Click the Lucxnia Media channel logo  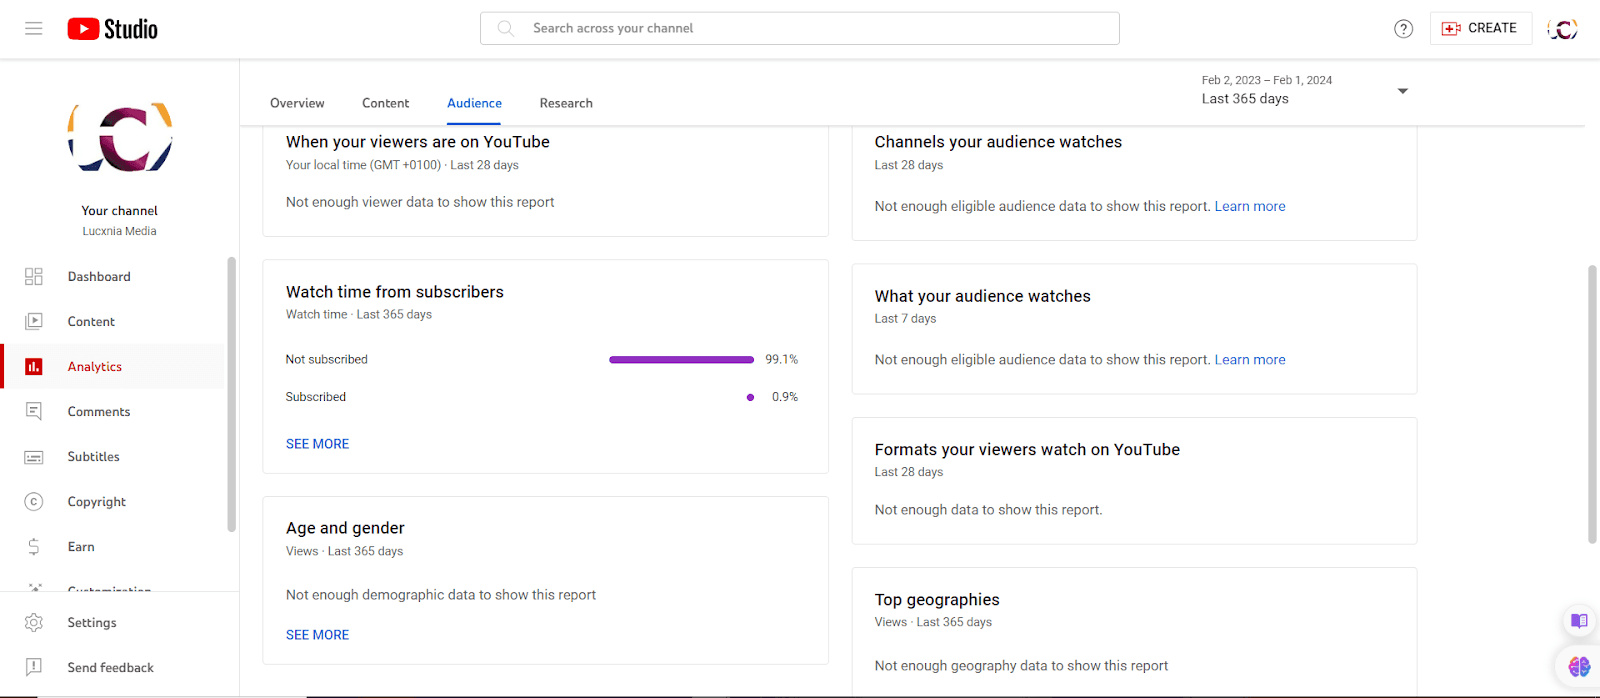pyautogui.click(x=120, y=138)
